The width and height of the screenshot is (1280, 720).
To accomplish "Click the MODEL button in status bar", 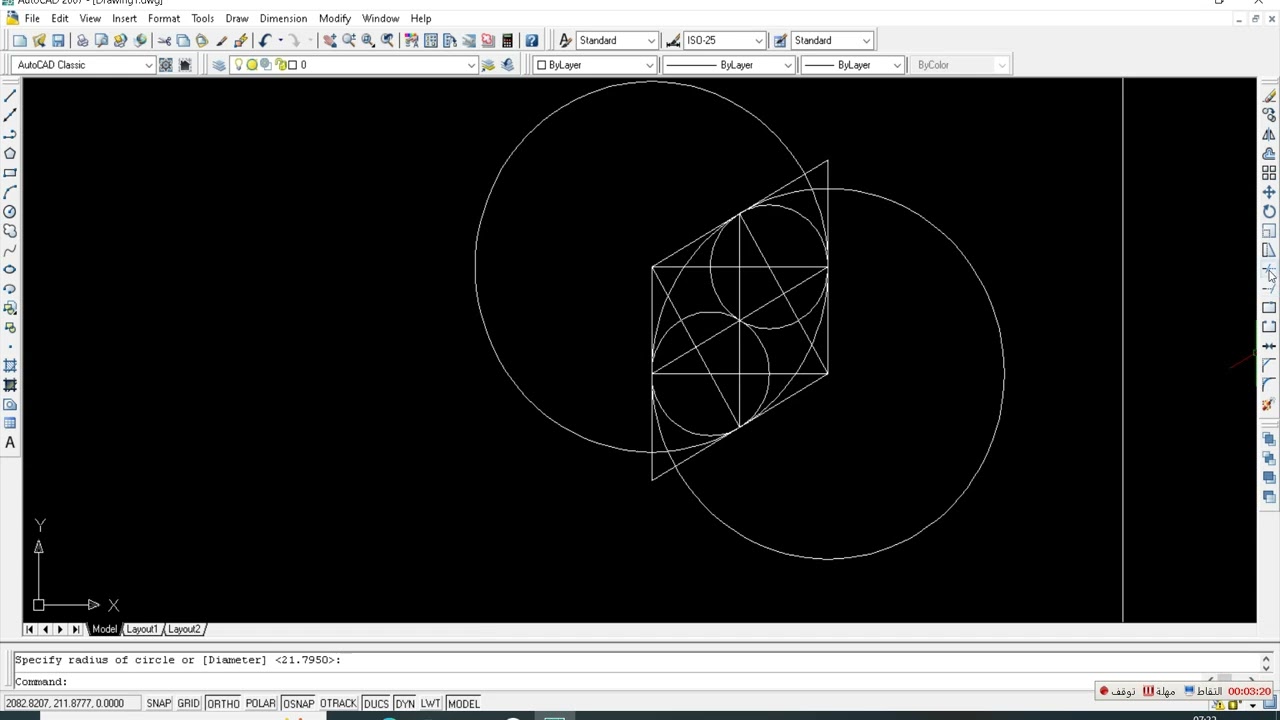I will [x=463, y=704].
